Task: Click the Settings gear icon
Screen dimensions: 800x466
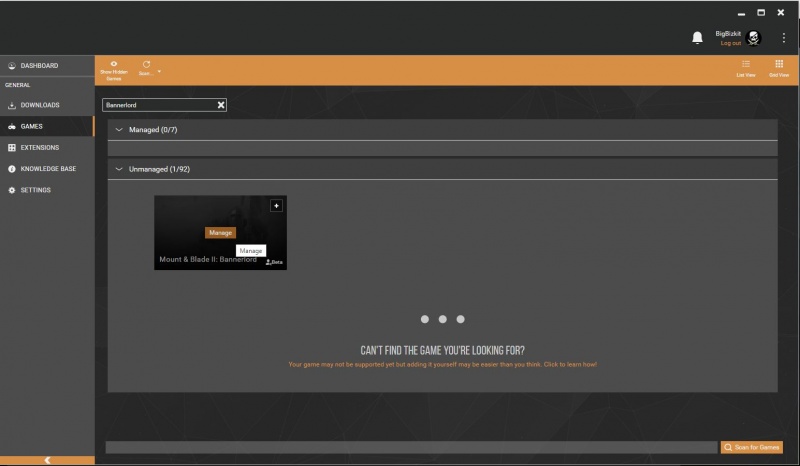Action: (x=12, y=190)
